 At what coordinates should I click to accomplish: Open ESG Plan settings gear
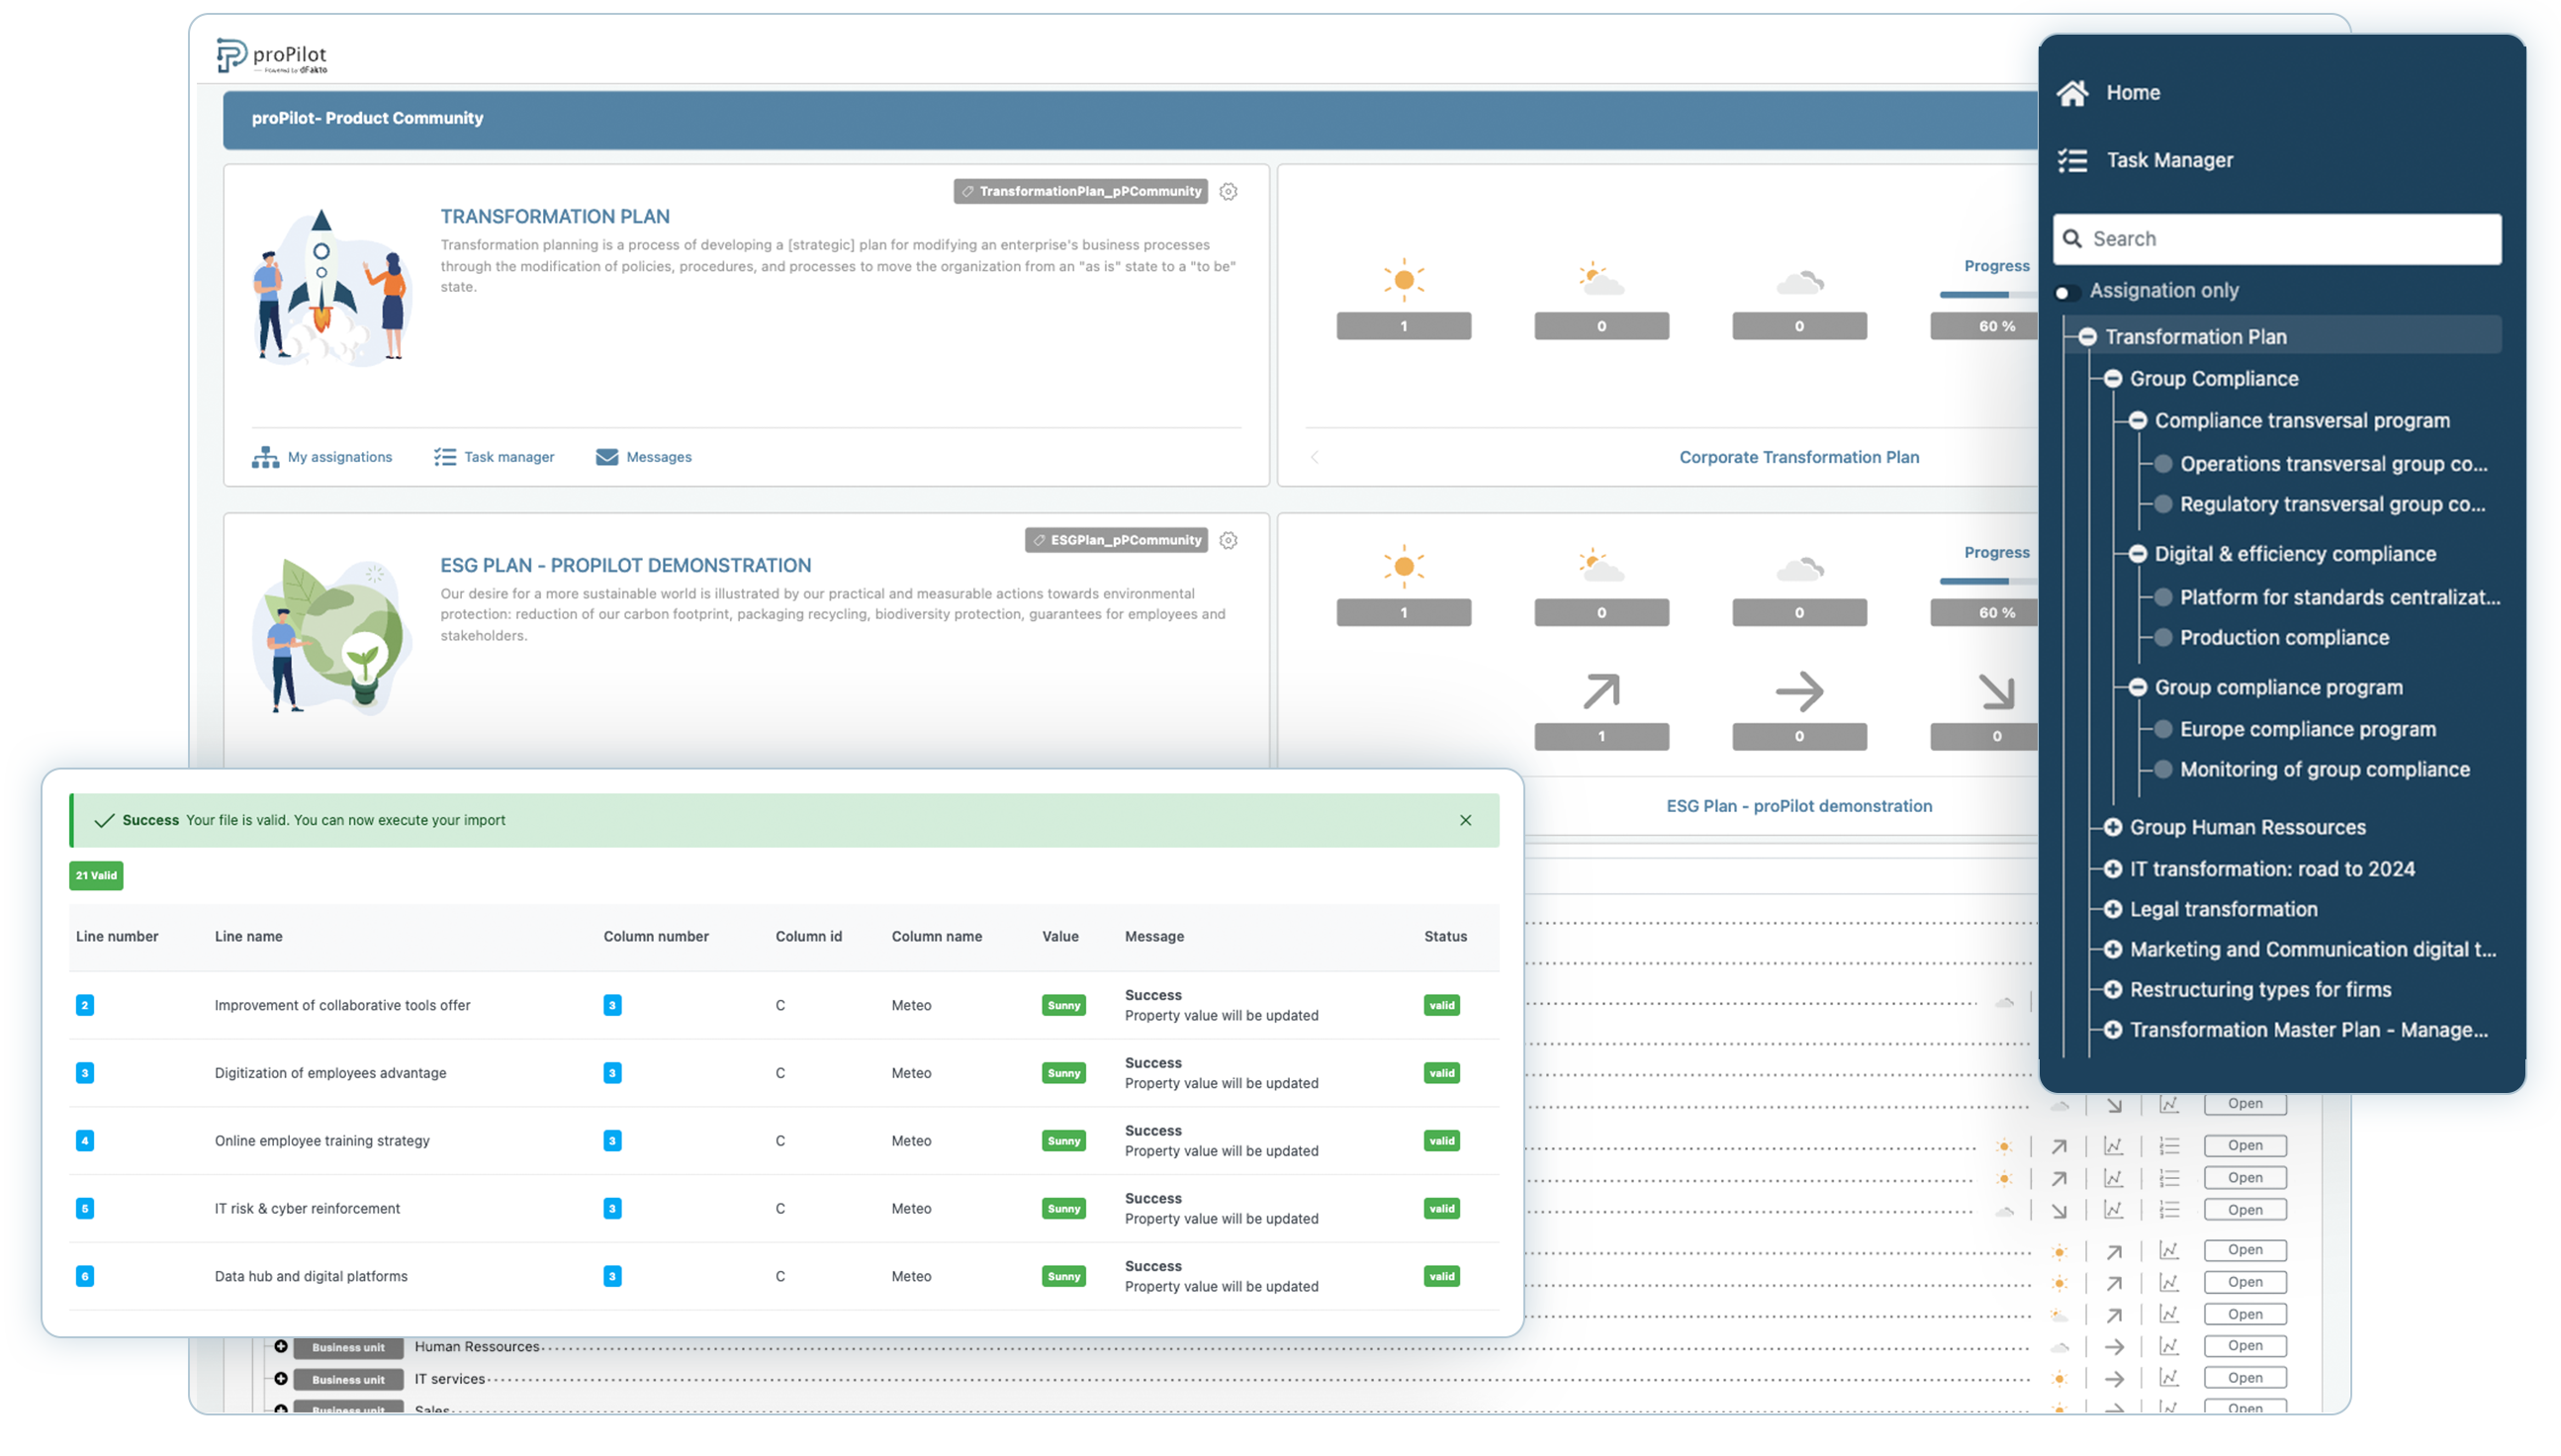coord(1228,540)
